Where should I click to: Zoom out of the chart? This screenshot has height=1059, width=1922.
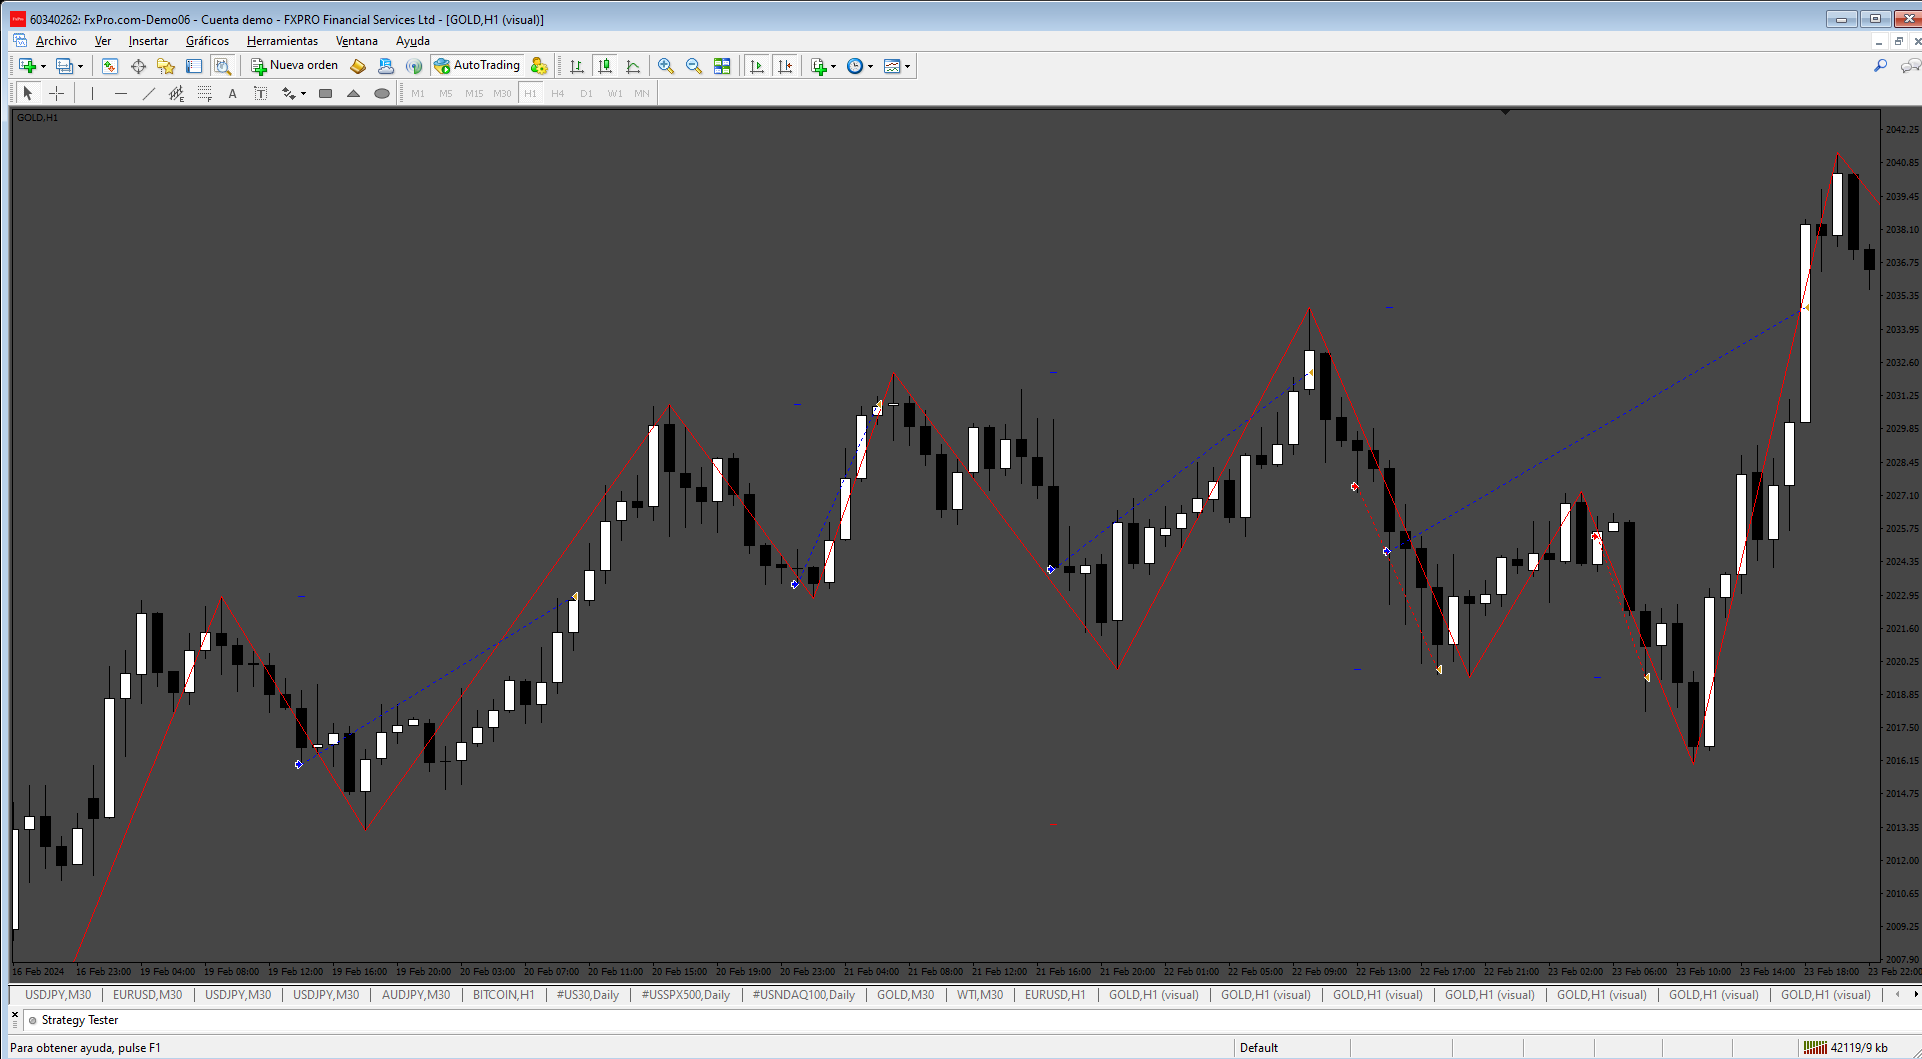(x=694, y=66)
